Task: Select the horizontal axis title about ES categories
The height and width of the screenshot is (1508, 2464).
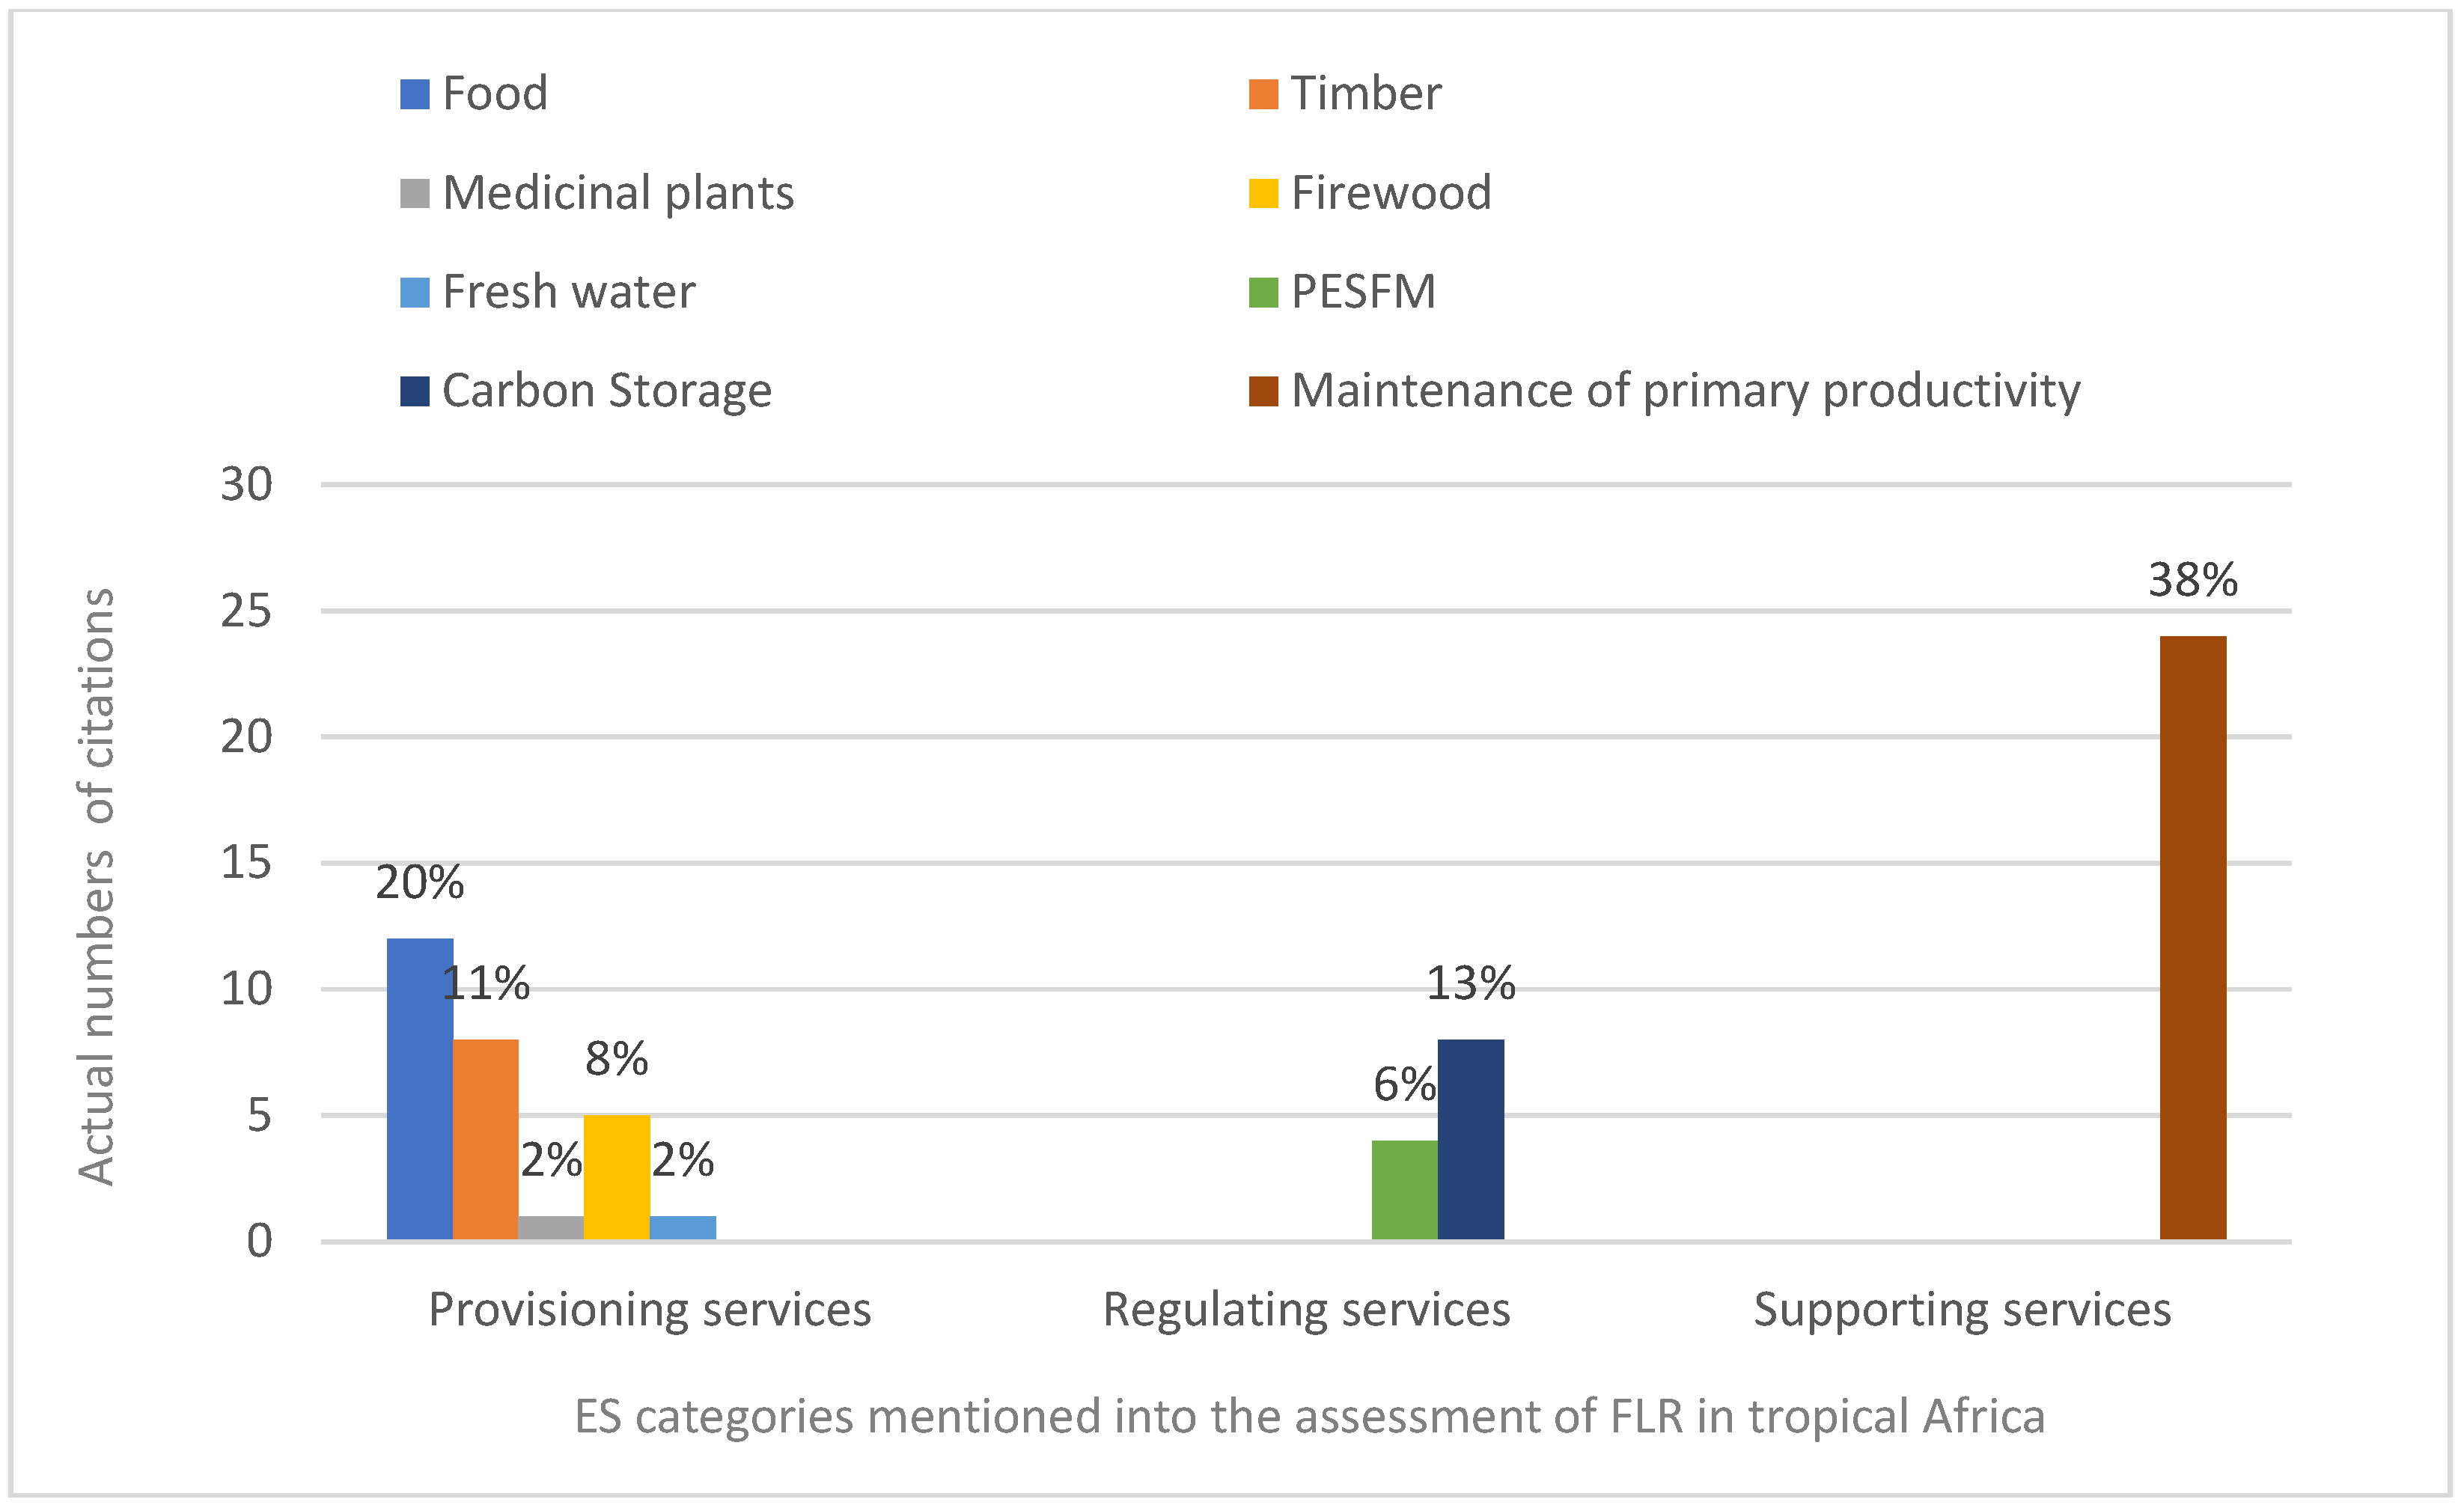Action: 1309,1417
